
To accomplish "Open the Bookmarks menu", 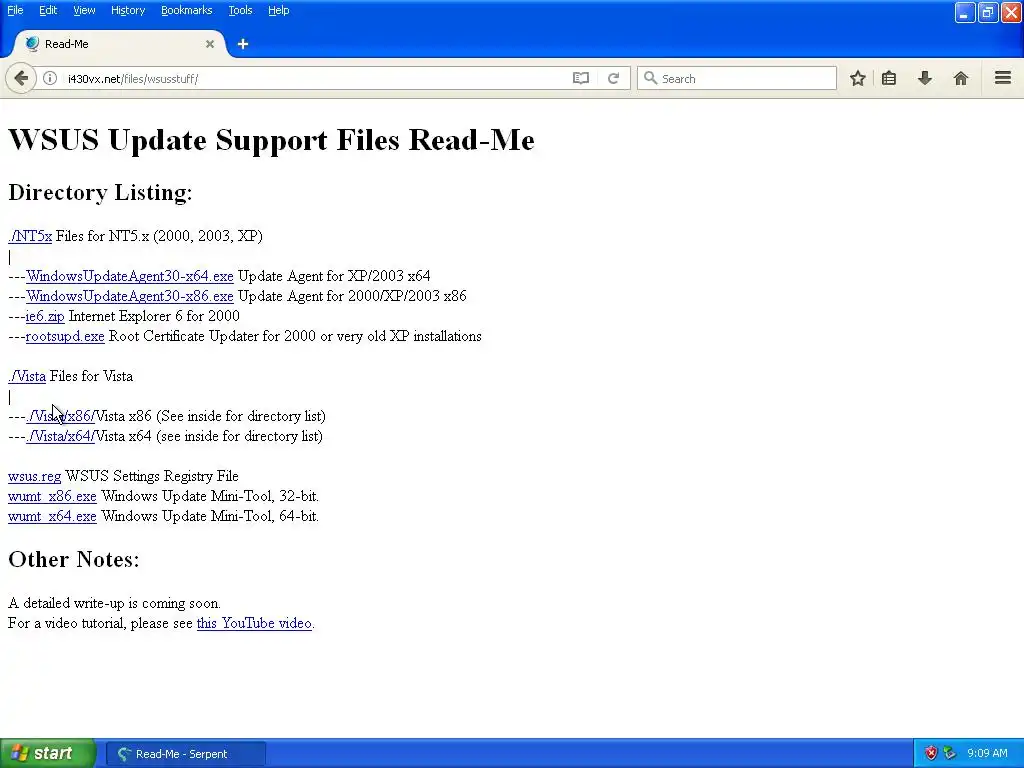I will tap(187, 10).
